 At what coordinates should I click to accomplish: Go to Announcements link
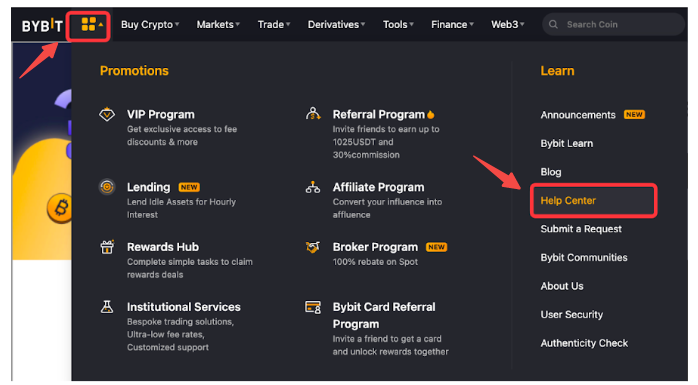tap(578, 115)
